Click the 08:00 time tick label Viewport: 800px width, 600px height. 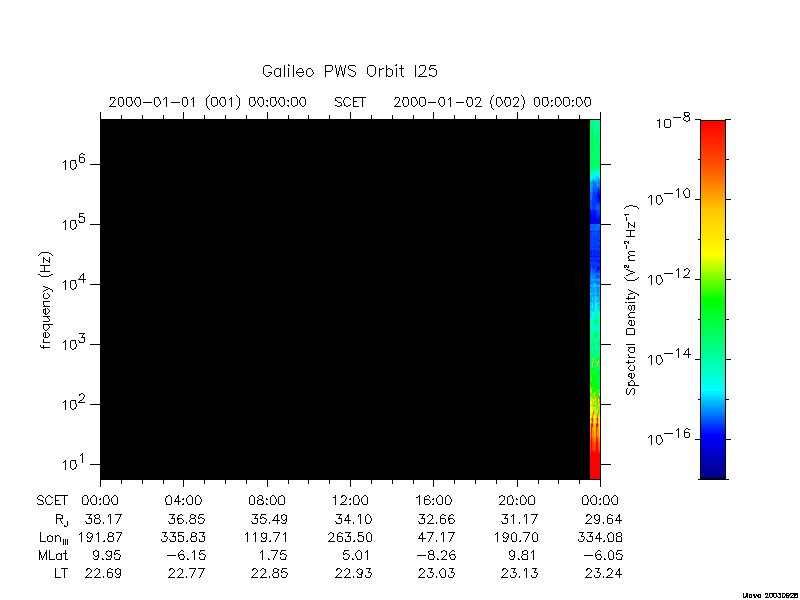267,501
